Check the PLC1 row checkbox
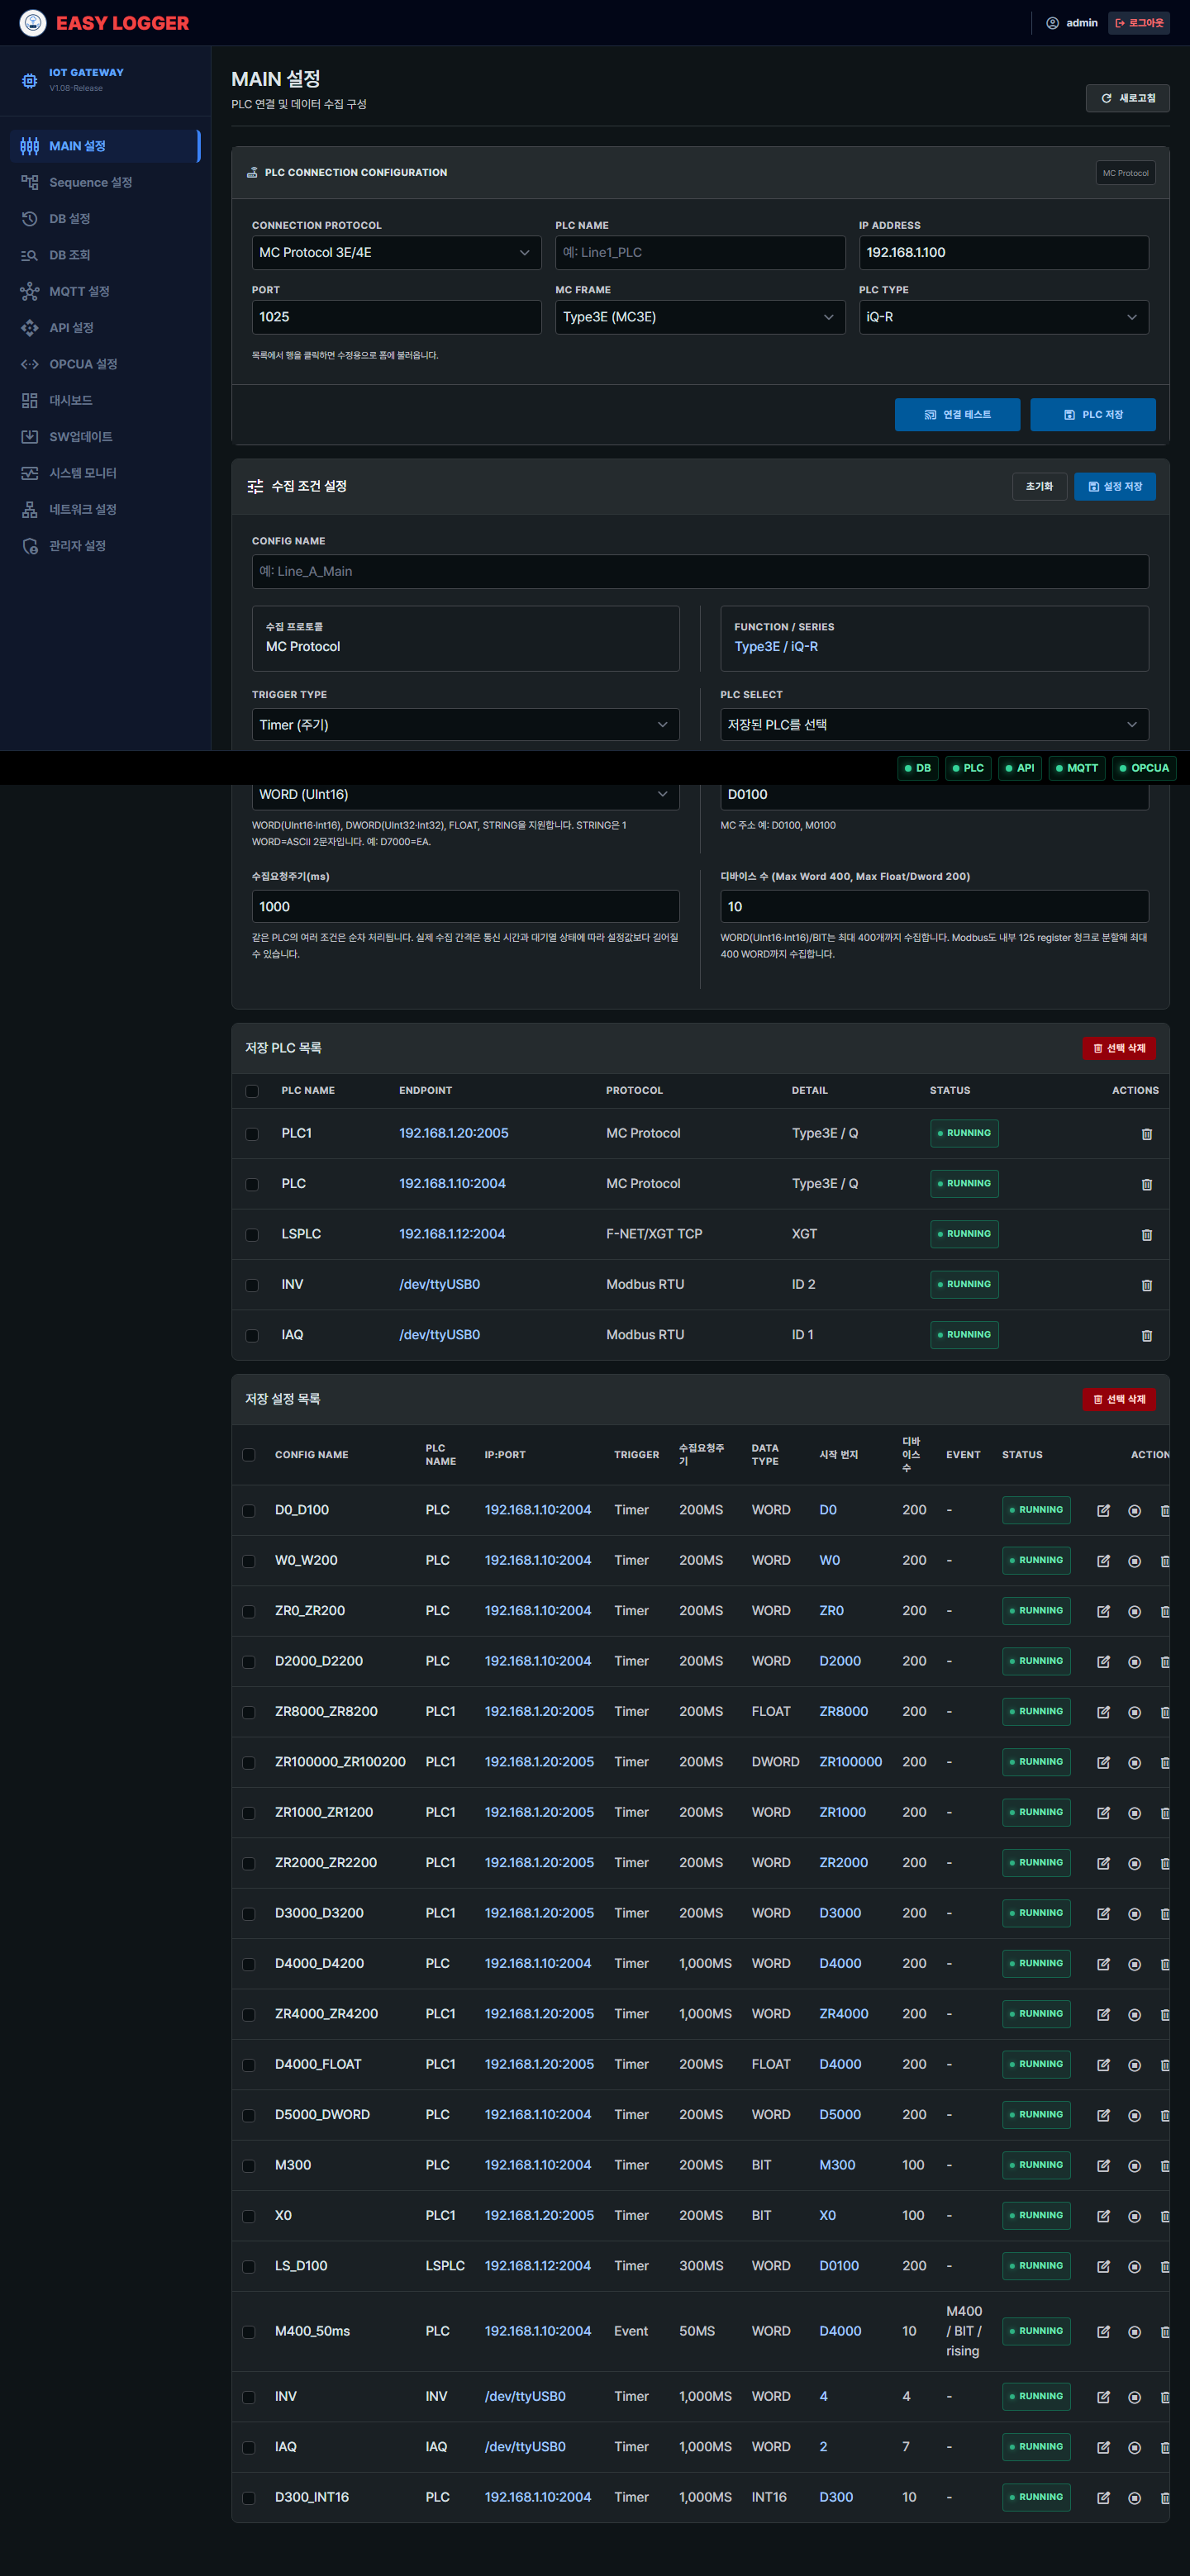Viewport: 1190px width, 2576px height. click(x=252, y=1134)
